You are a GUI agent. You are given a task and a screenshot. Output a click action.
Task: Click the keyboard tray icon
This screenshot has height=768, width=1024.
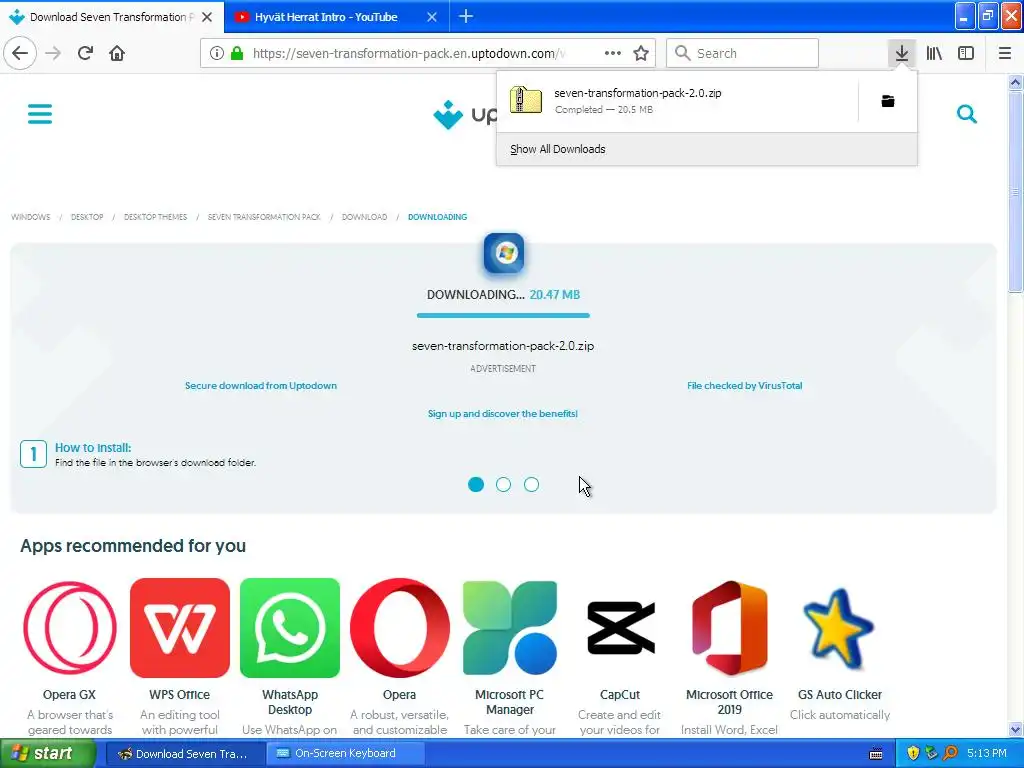click(876, 754)
